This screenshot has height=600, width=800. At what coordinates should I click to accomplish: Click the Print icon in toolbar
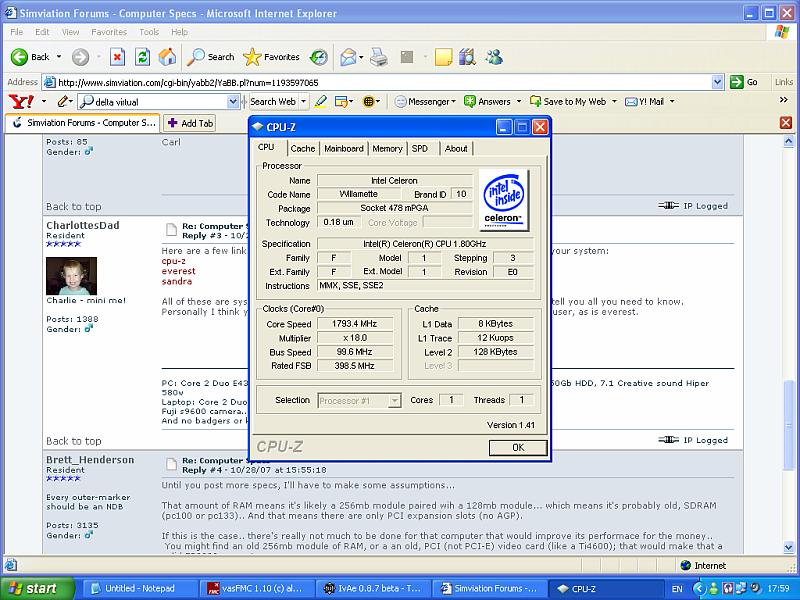tap(379, 57)
